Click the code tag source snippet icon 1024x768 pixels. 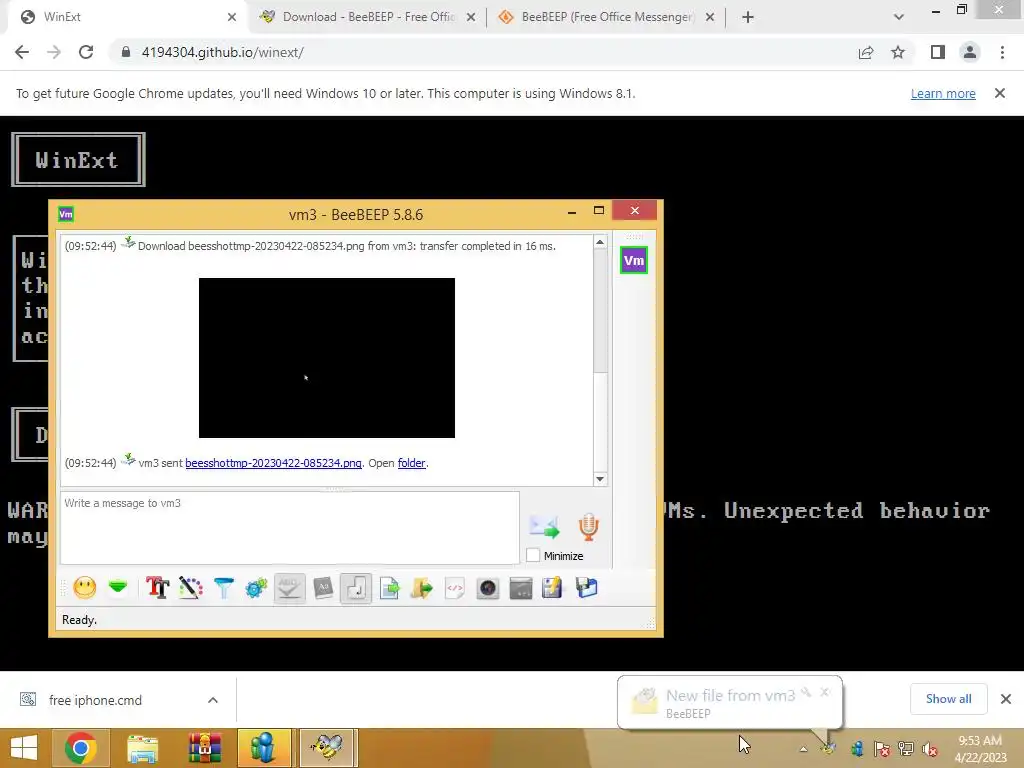pyautogui.click(x=455, y=588)
